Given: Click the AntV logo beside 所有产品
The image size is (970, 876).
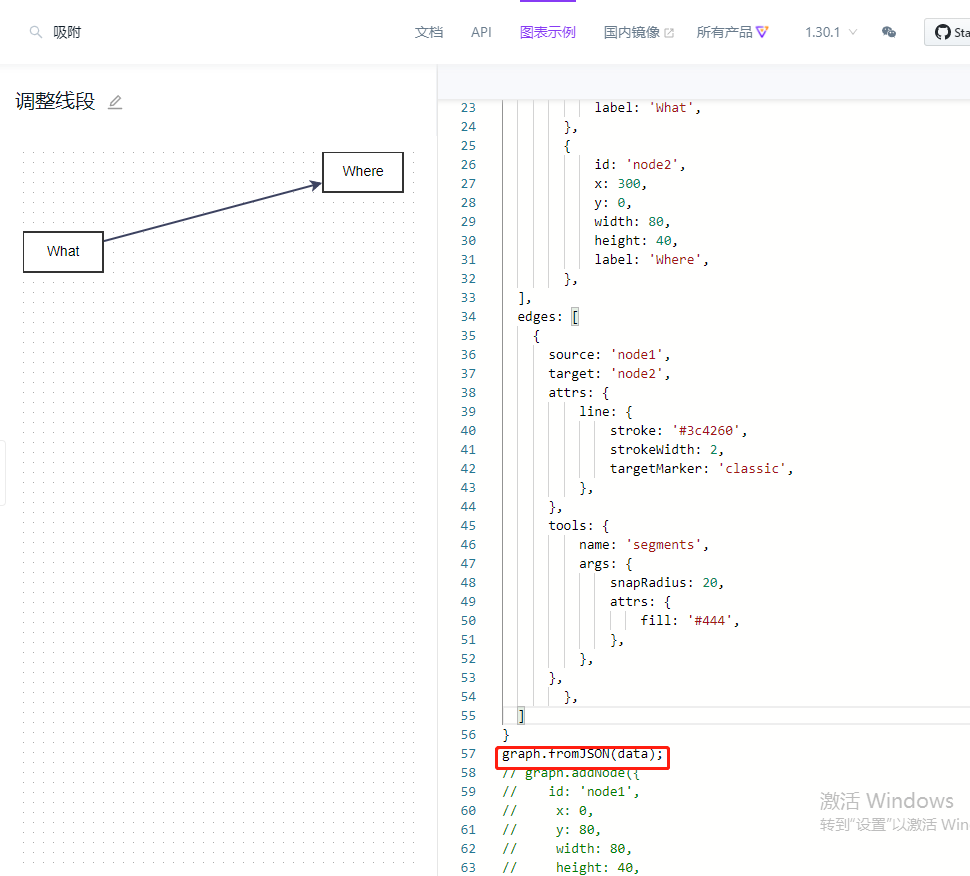Looking at the screenshot, I should (762, 32).
